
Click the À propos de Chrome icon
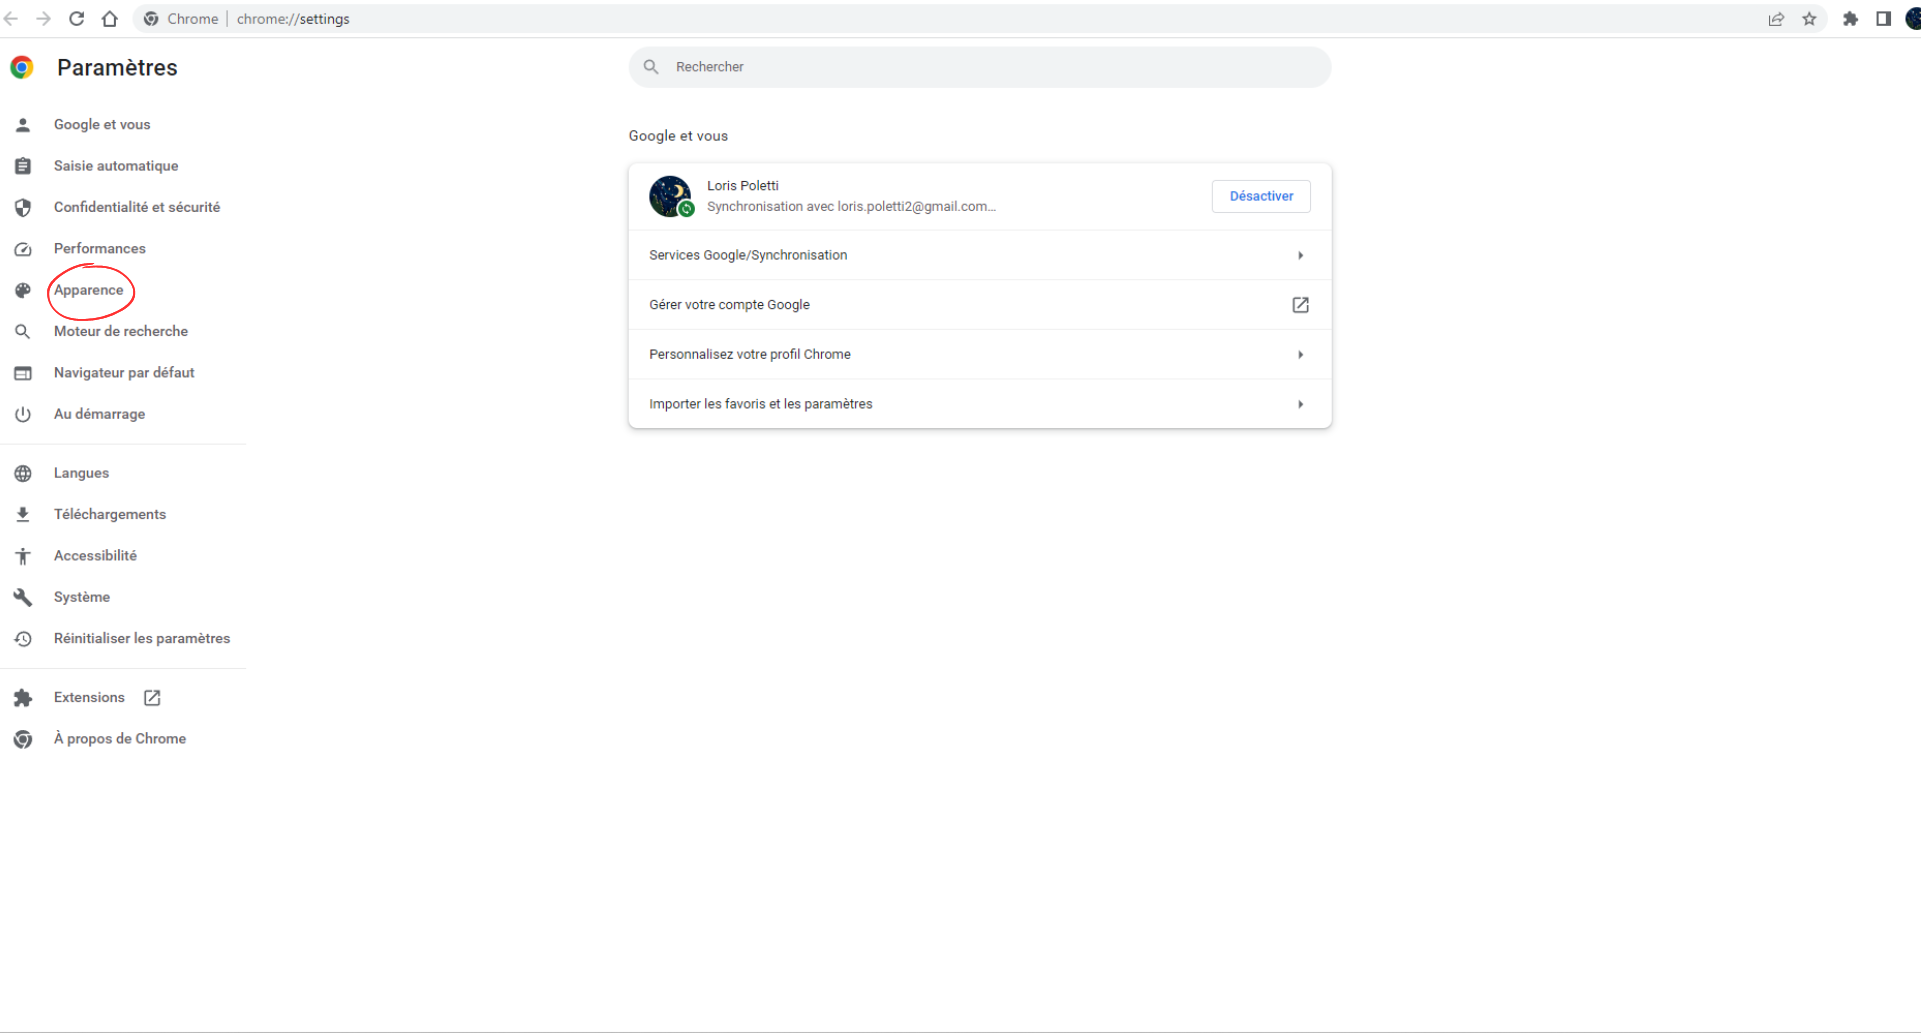(23, 739)
